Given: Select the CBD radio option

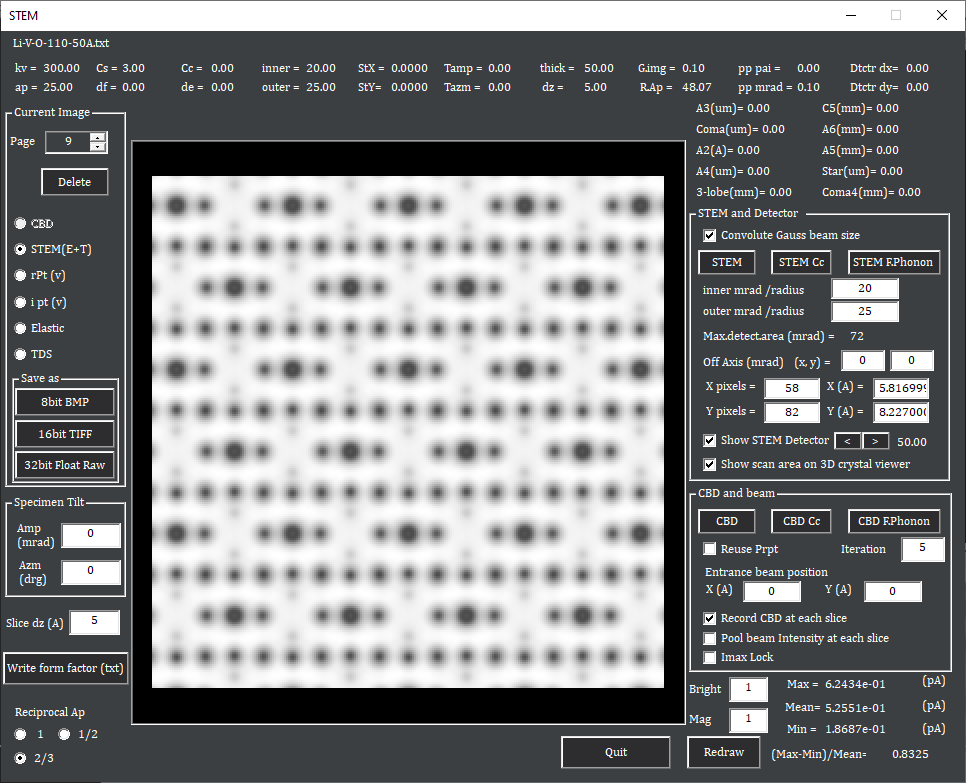Looking at the screenshot, I should point(20,223).
